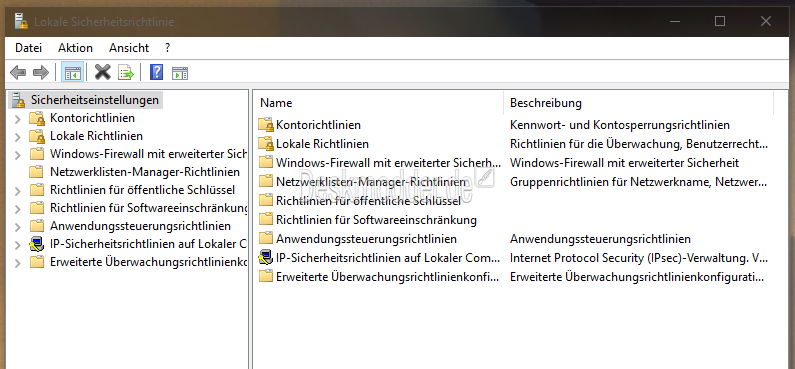Click Kontorichtlinien folder icon in list pane
The height and width of the screenshot is (369, 795).
click(266, 125)
